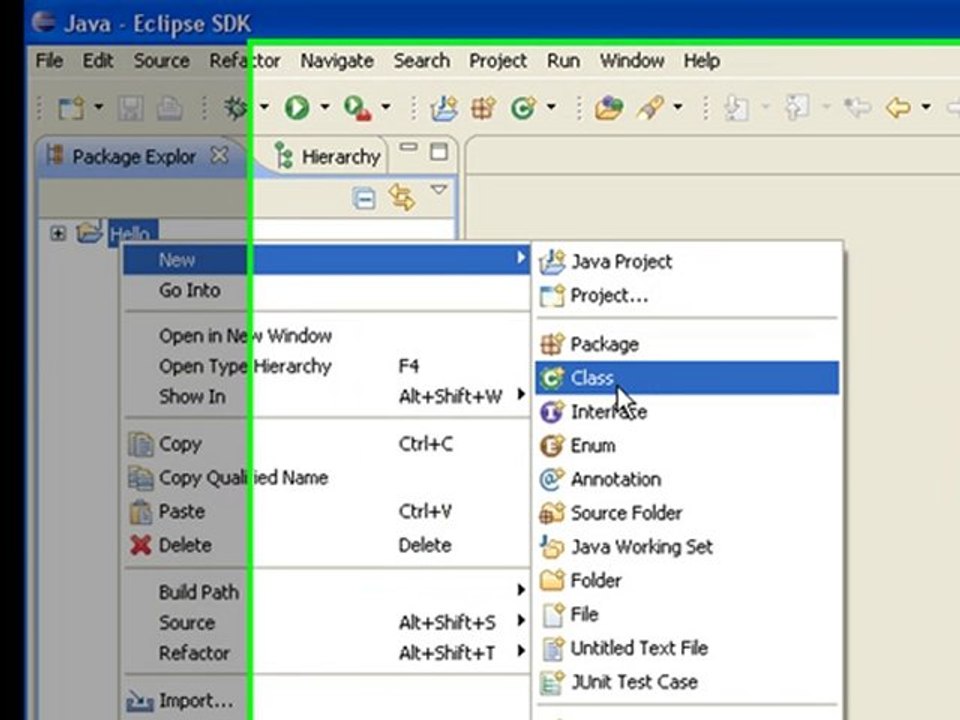Choose Import... in the context menu
Image resolution: width=960 pixels, height=720 pixels.
point(327,700)
